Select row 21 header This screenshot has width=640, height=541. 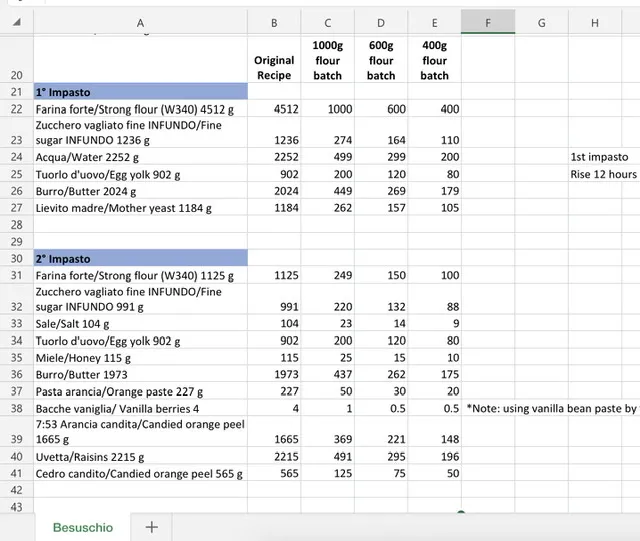16,92
